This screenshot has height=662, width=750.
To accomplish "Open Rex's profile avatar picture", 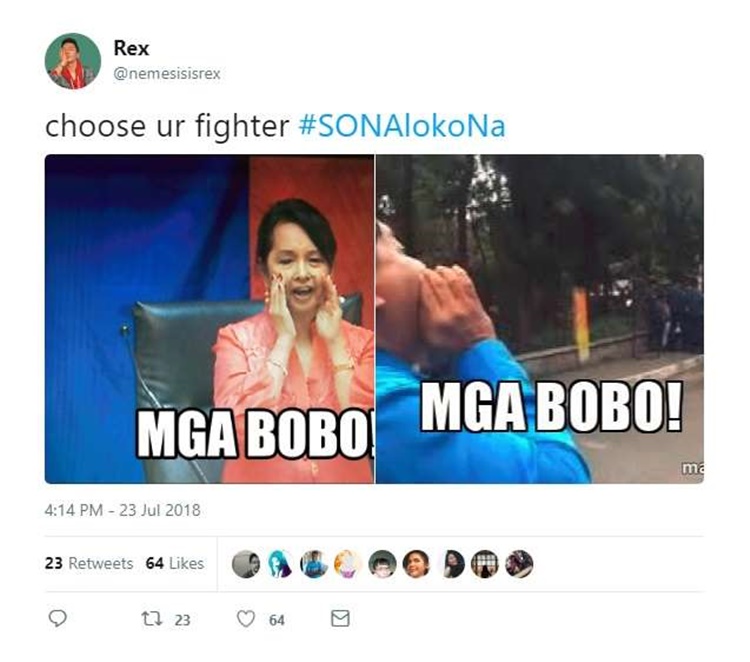I will (x=73, y=61).
